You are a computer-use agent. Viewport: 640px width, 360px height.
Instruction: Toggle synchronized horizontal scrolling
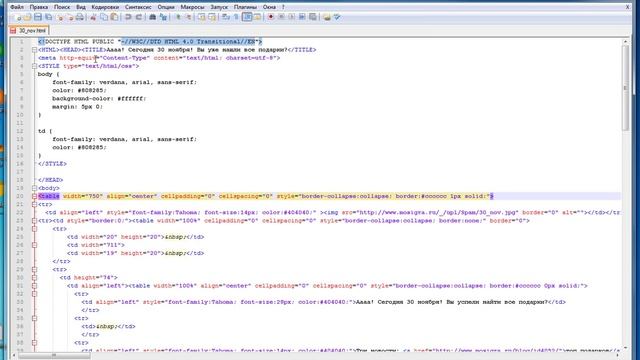click(x=212, y=17)
